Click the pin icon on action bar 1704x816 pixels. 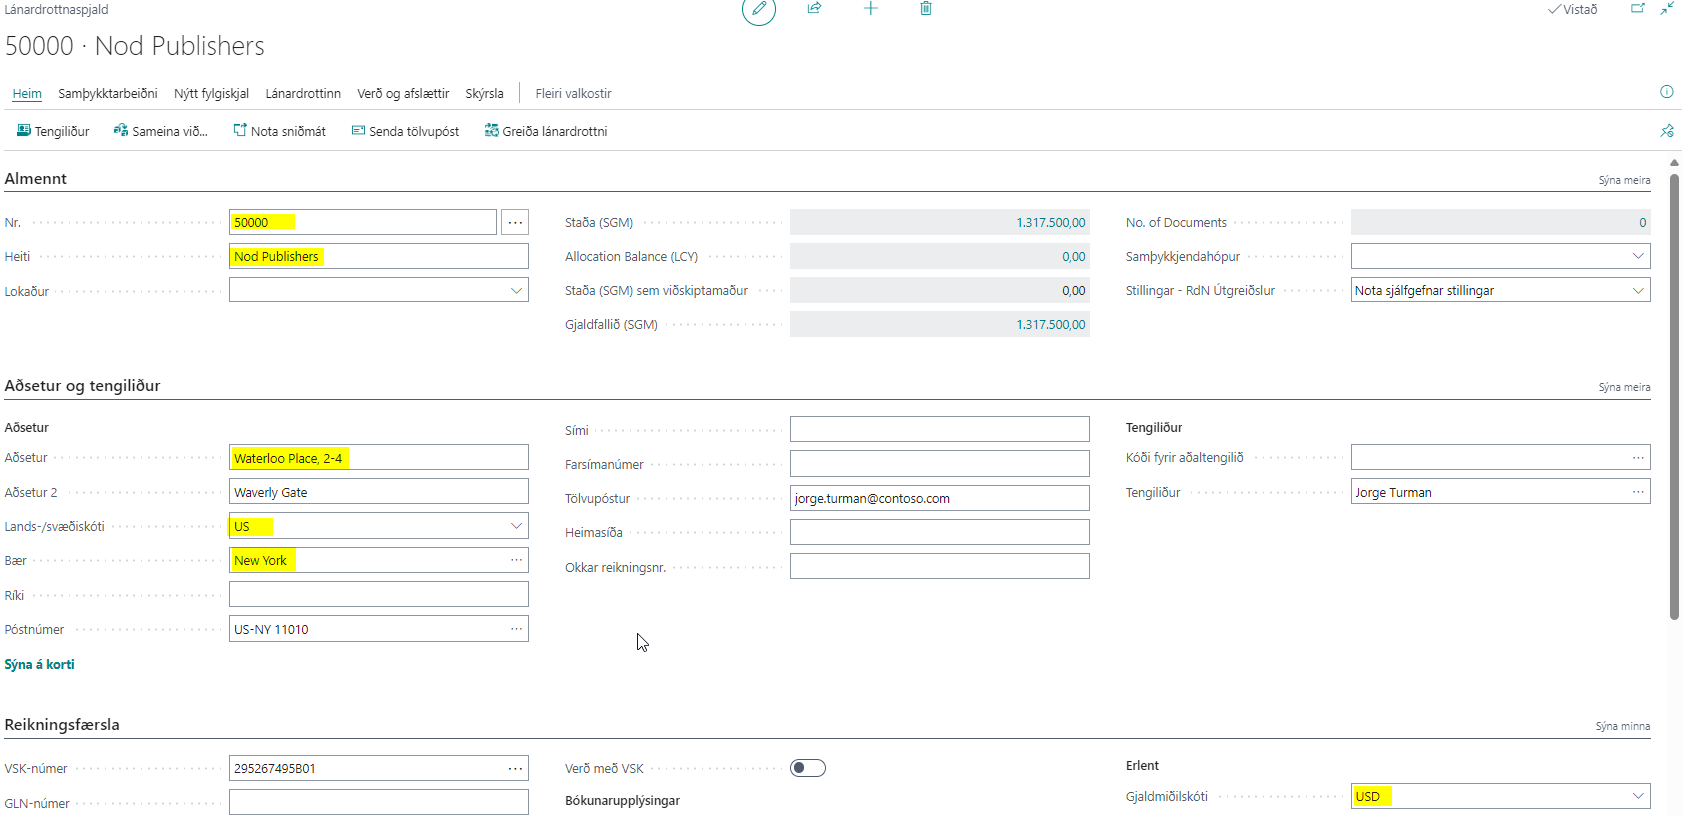[1666, 131]
